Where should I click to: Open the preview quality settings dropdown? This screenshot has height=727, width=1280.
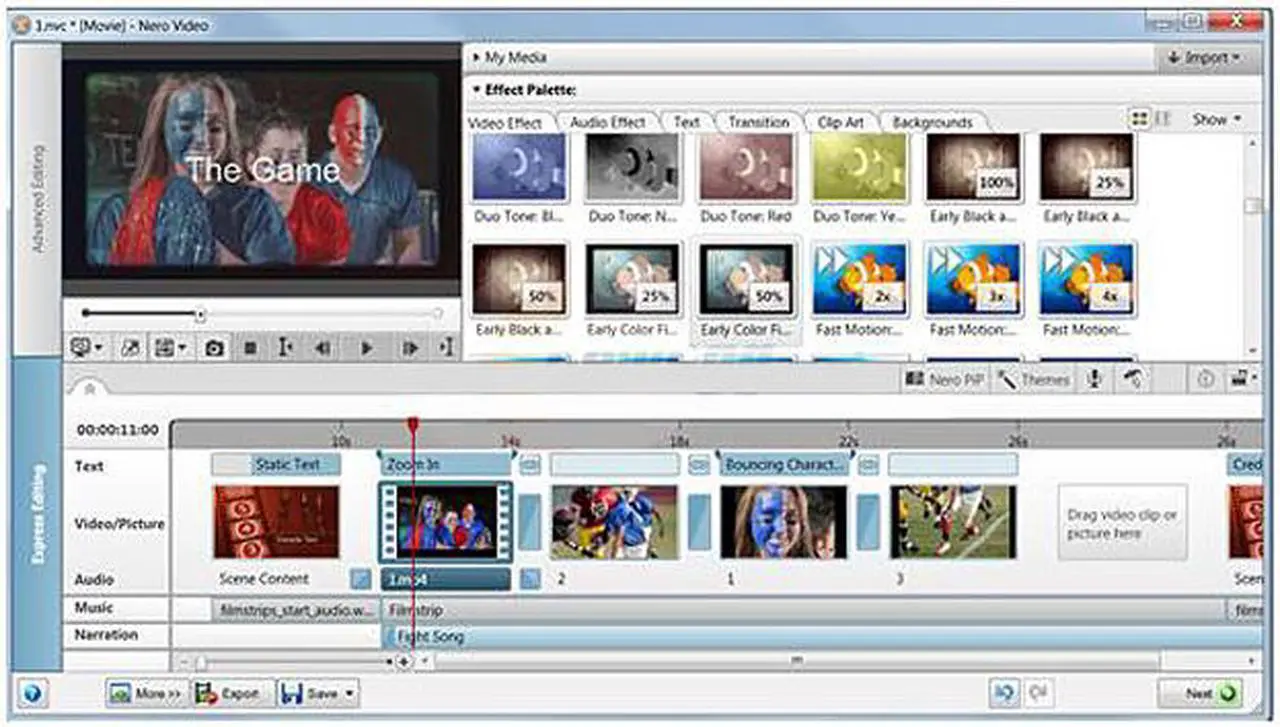[171, 348]
